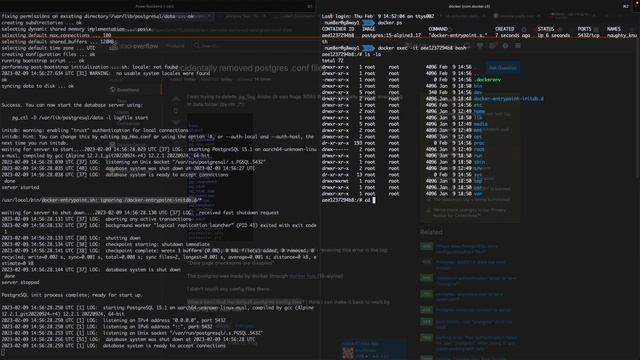640x360 pixels.
Task: Open the Stack Overflow help circle icon
Action: point(505,46)
